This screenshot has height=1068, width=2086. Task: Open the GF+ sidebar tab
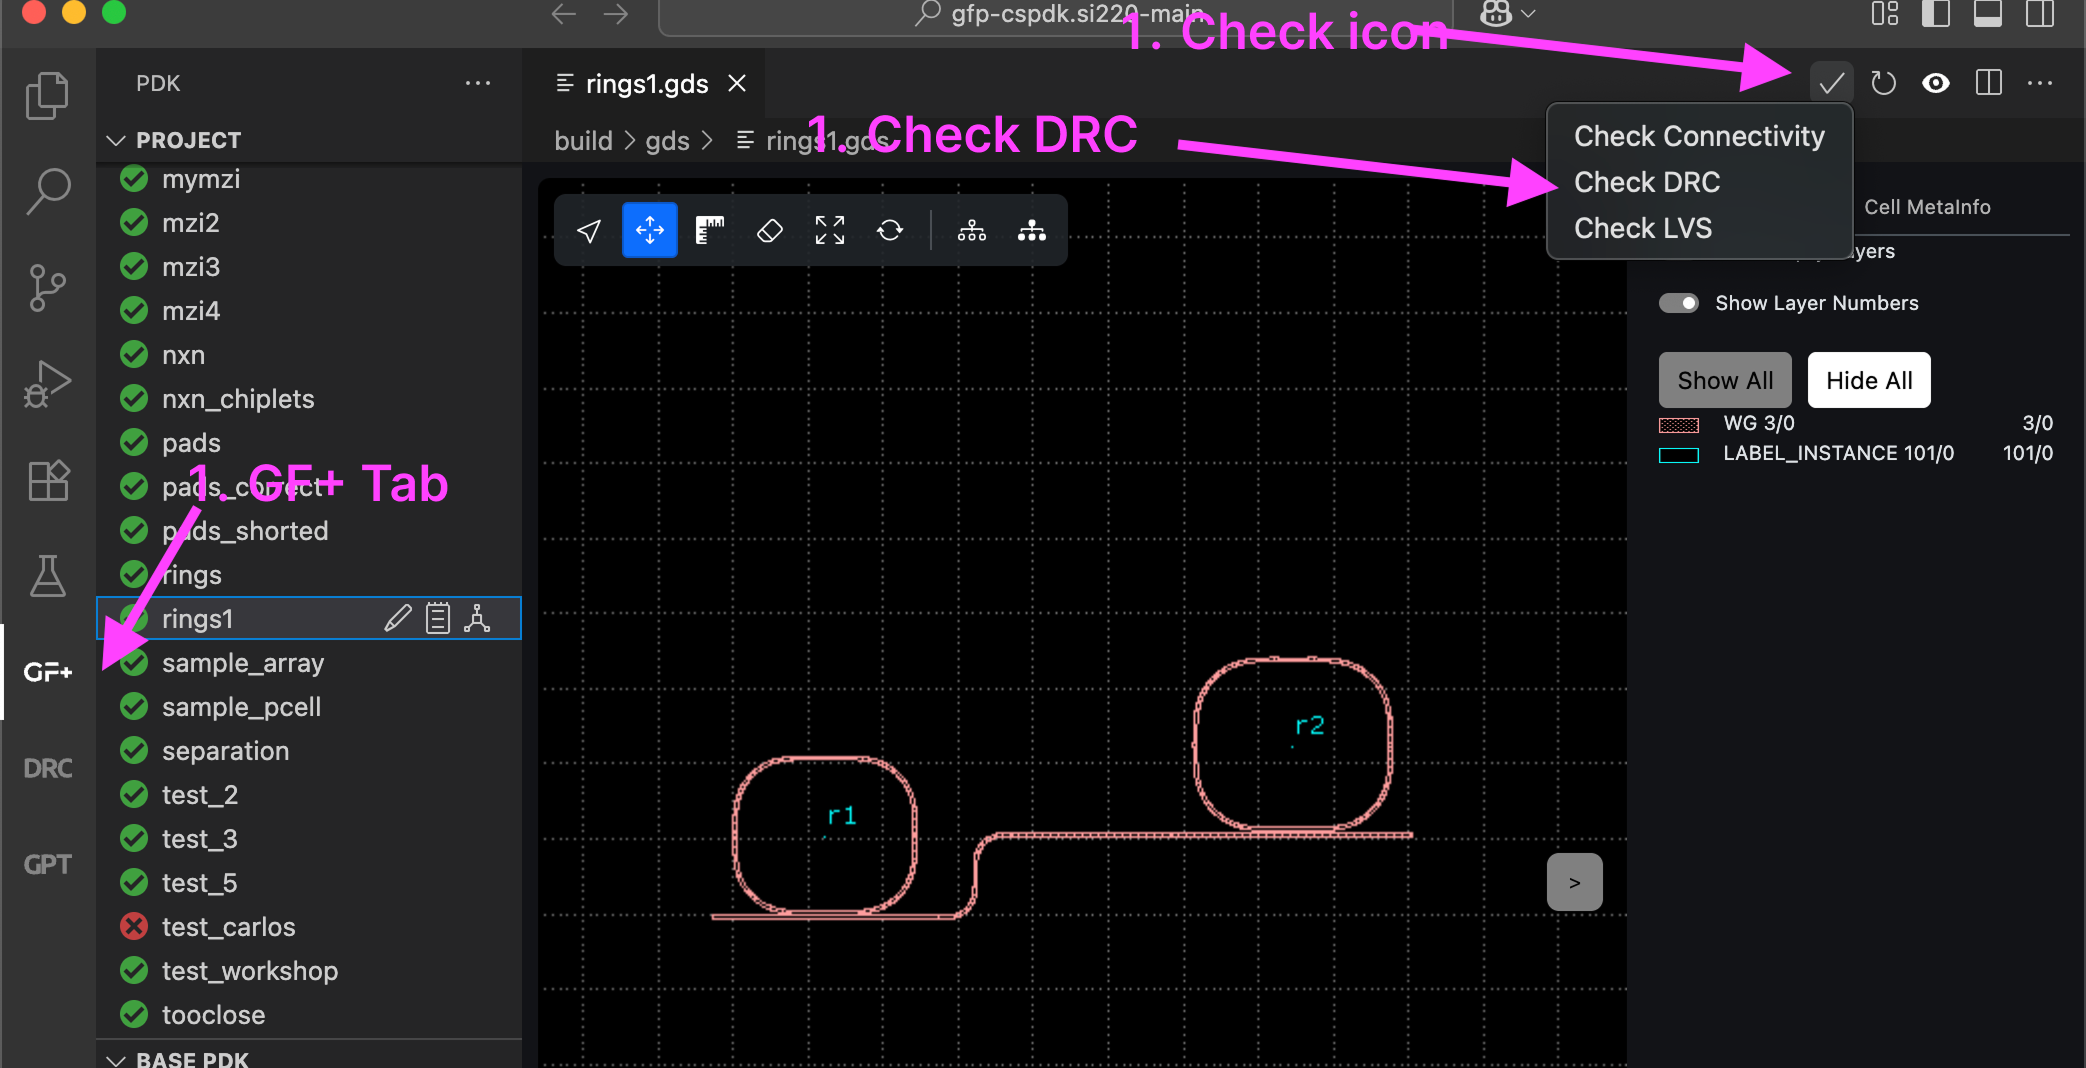coord(48,672)
